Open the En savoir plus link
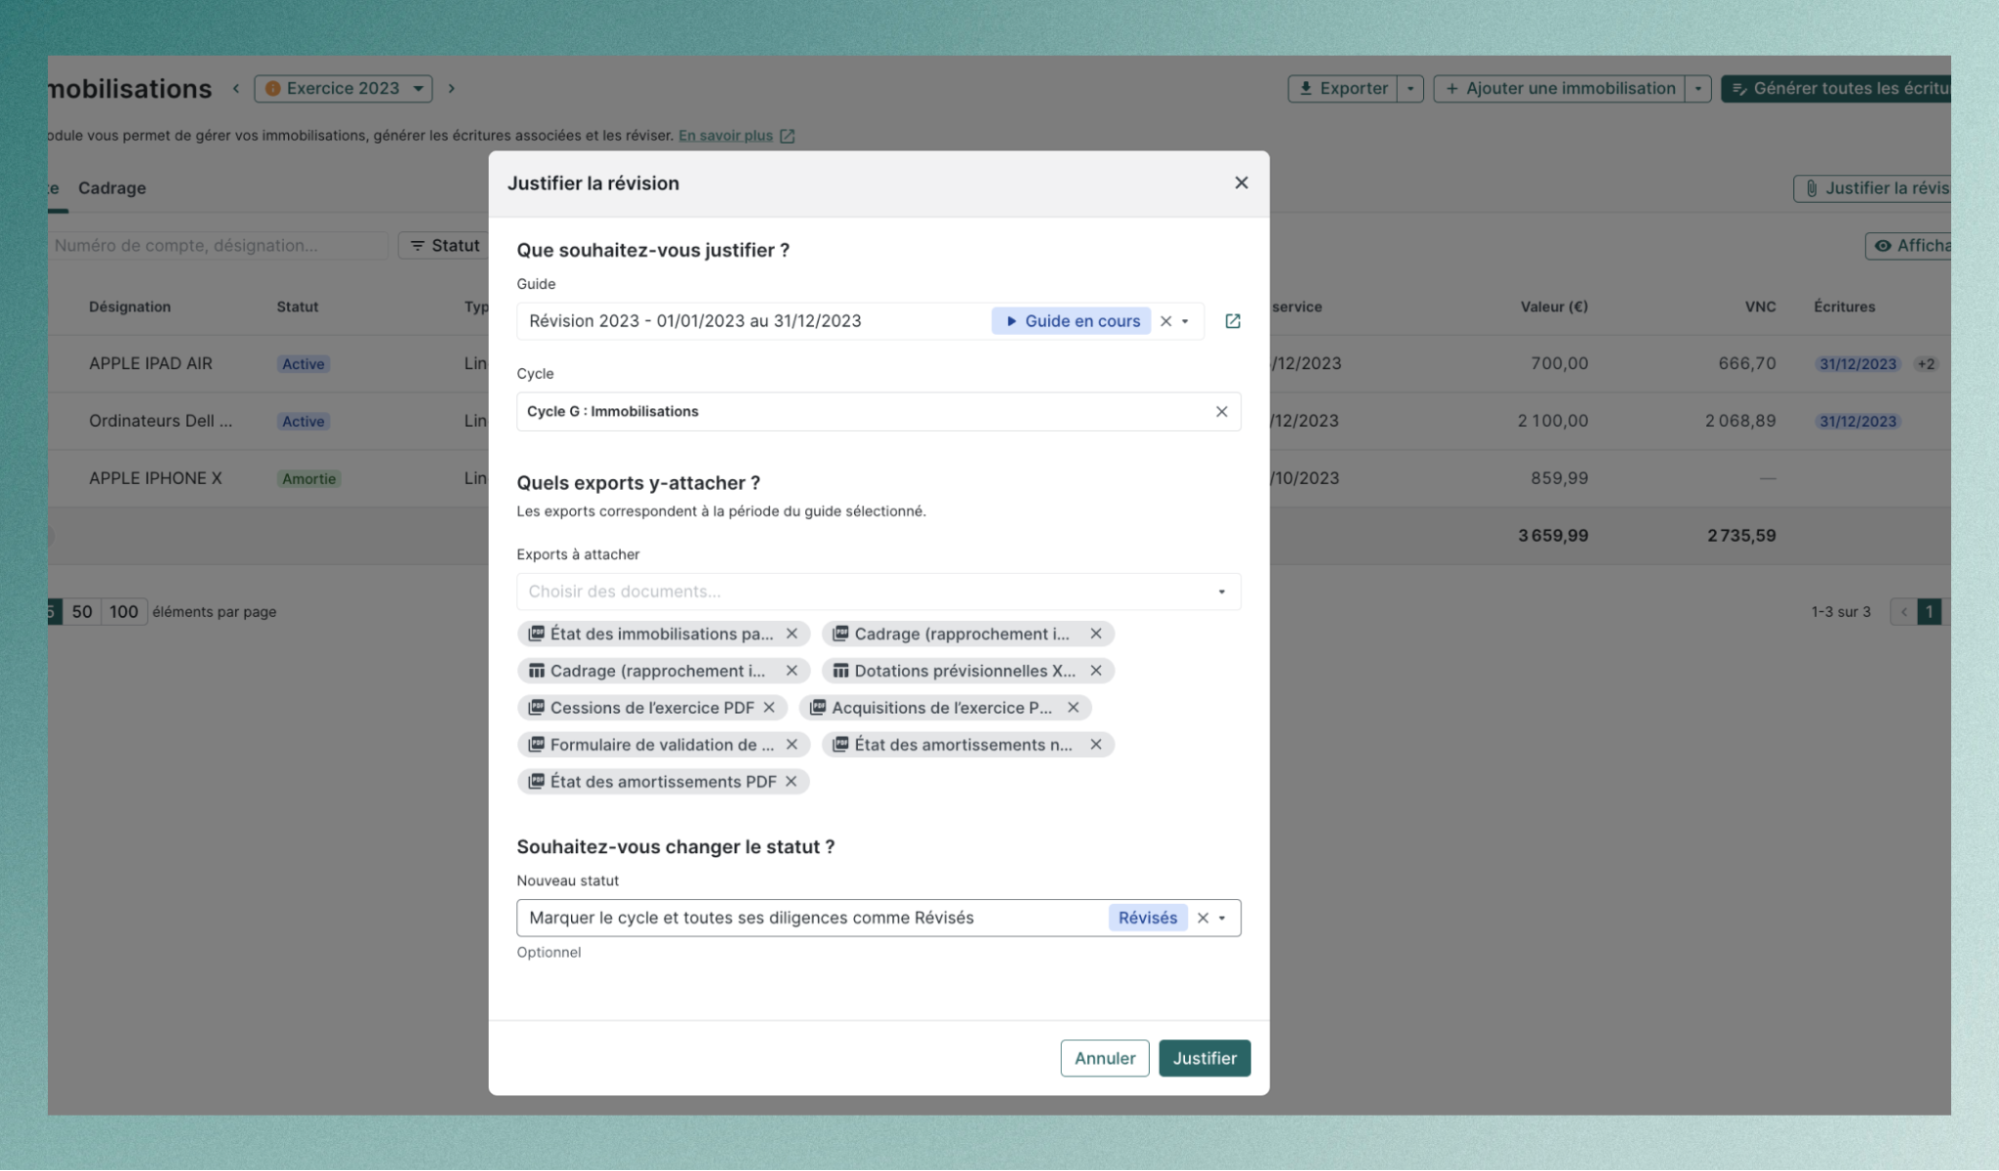Screen dimensions: 1999x1171 [726, 136]
